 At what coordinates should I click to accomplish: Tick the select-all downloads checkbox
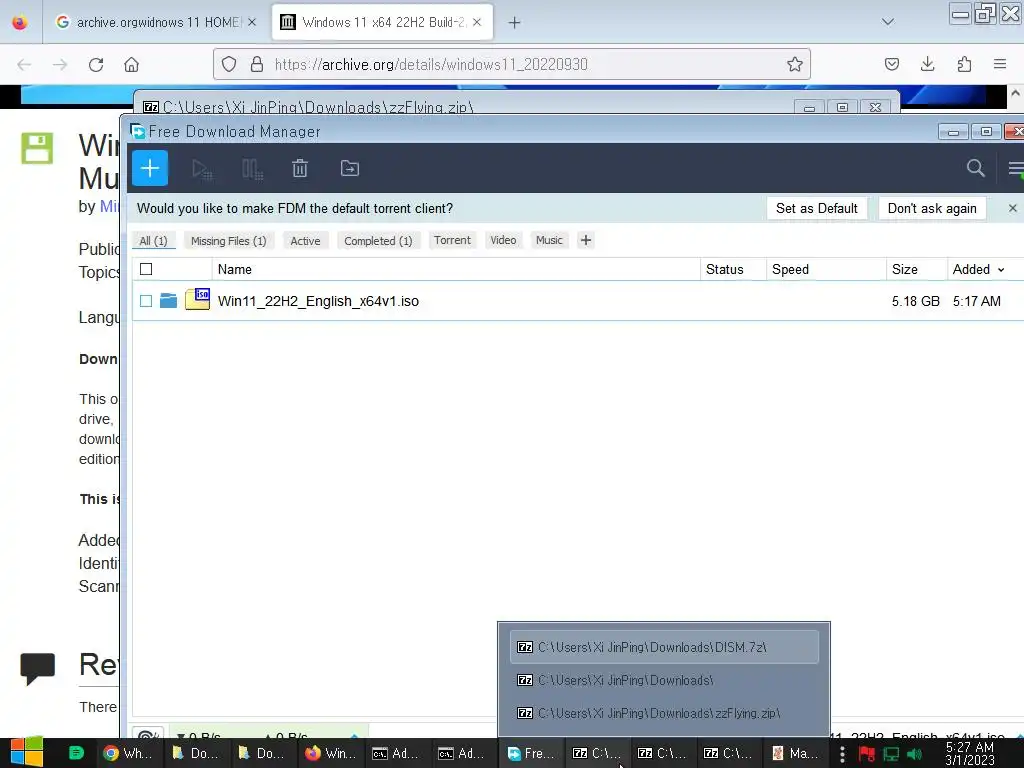coord(146,269)
